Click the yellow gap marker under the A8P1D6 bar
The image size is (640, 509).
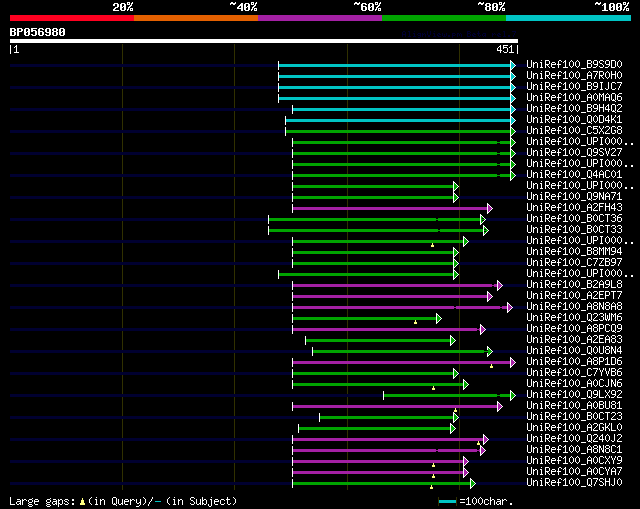491,366
